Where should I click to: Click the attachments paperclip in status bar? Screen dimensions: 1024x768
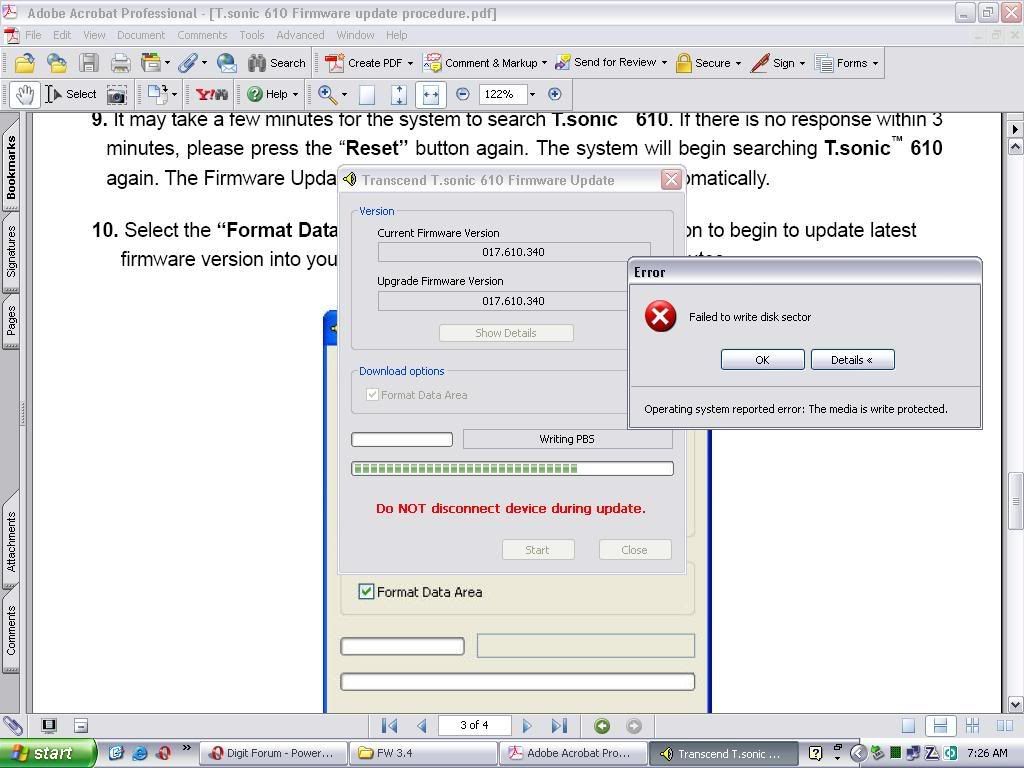(13, 726)
